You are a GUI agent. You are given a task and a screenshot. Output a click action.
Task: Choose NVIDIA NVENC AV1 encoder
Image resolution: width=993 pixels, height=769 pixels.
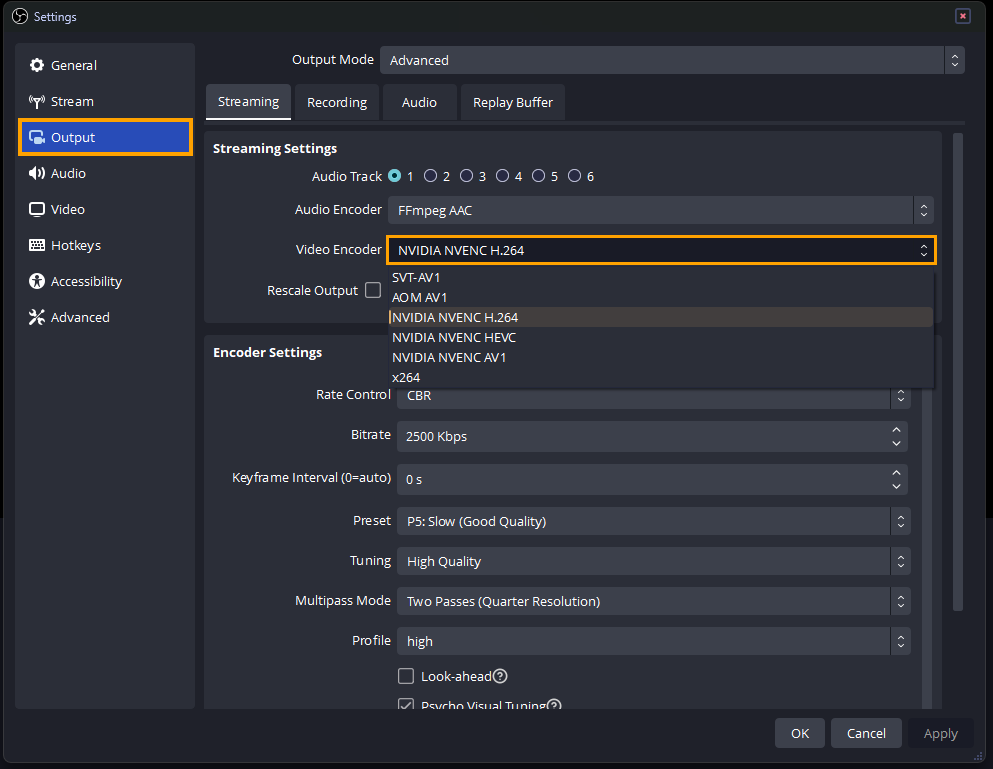coord(661,357)
